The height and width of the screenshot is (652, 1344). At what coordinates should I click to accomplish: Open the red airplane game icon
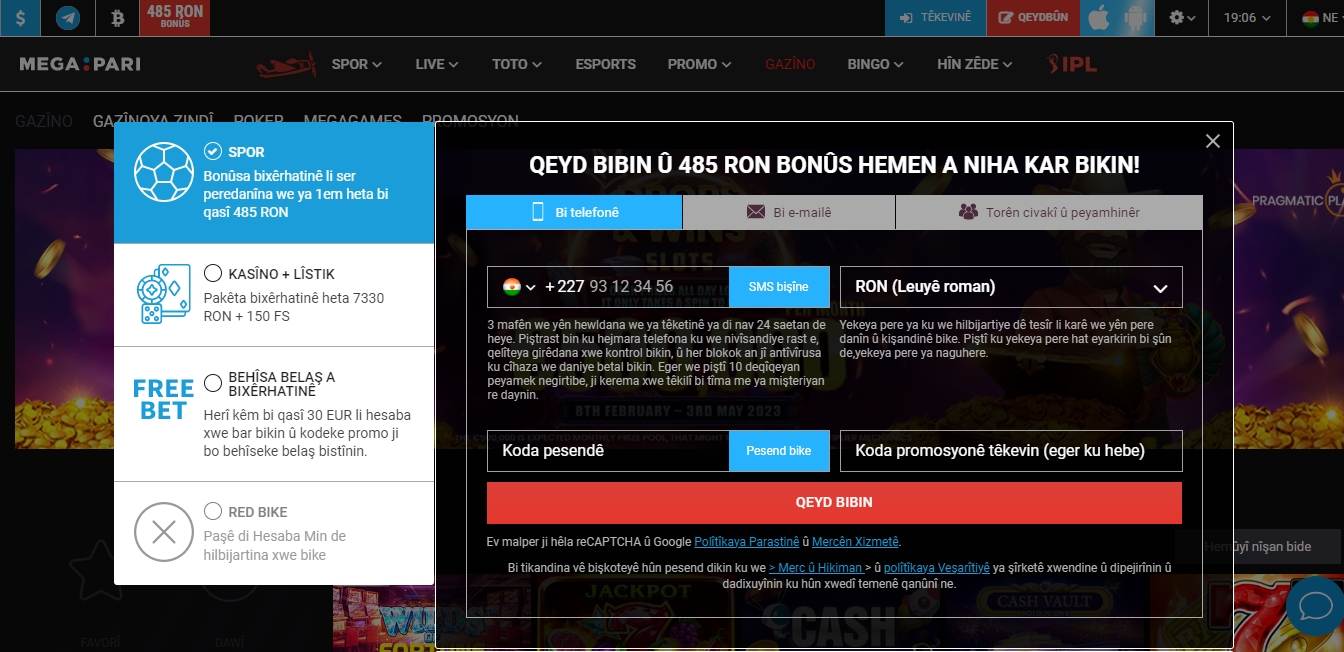(x=286, y=65)
